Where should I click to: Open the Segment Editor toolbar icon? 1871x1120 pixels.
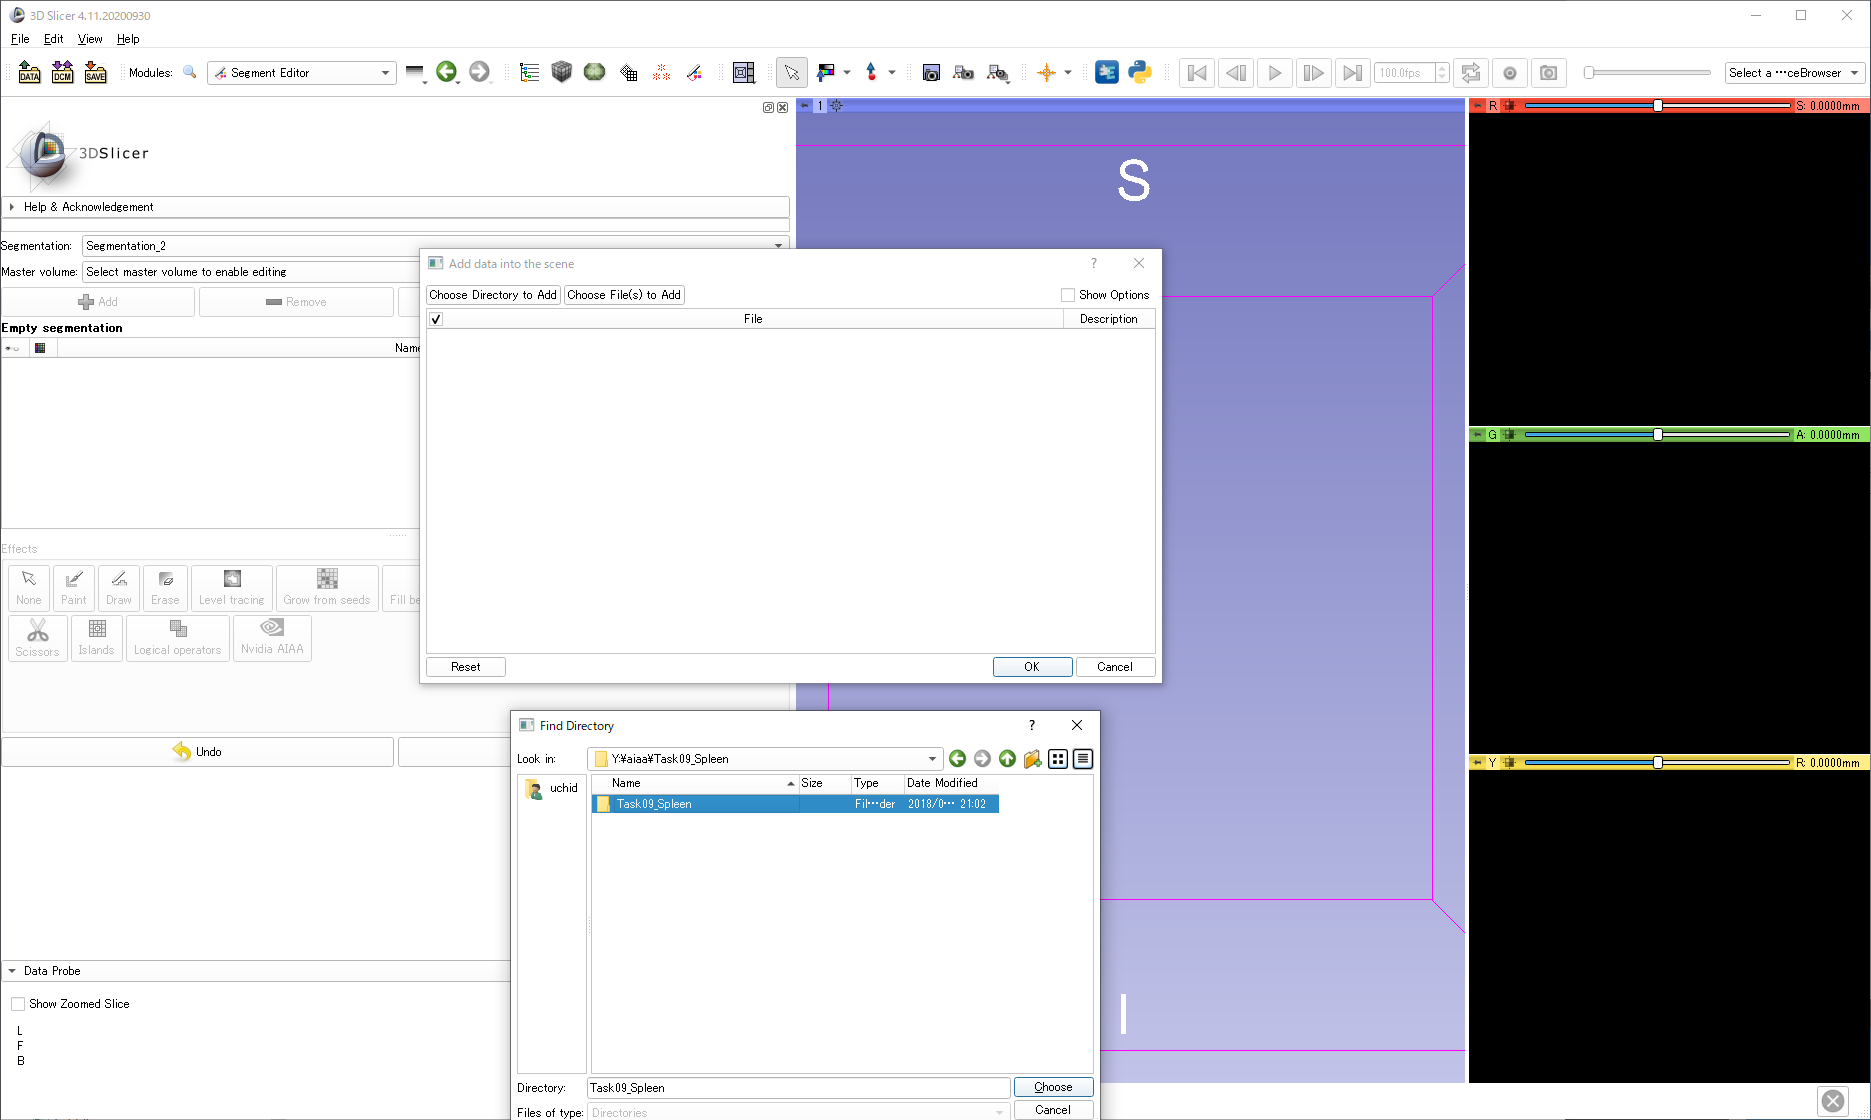click(694, 72)
